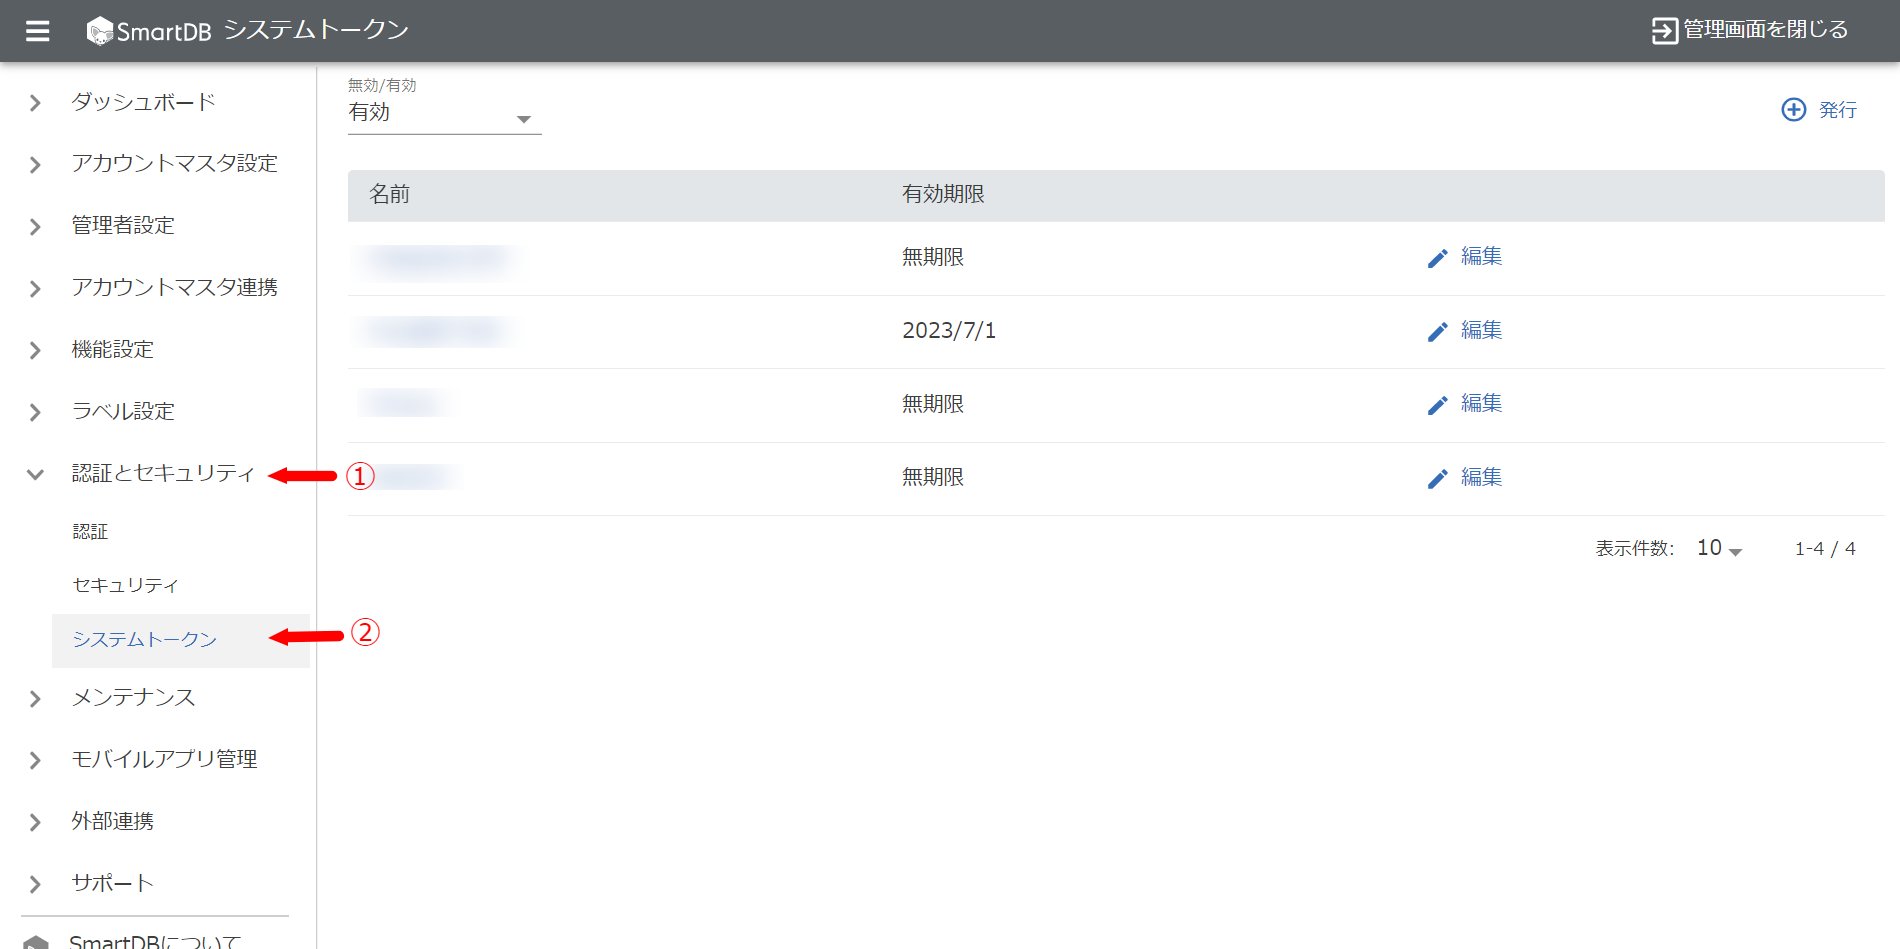Open the hamburger menu
The height and width of the screenshot is (949, 1900).
click(37, 31)
